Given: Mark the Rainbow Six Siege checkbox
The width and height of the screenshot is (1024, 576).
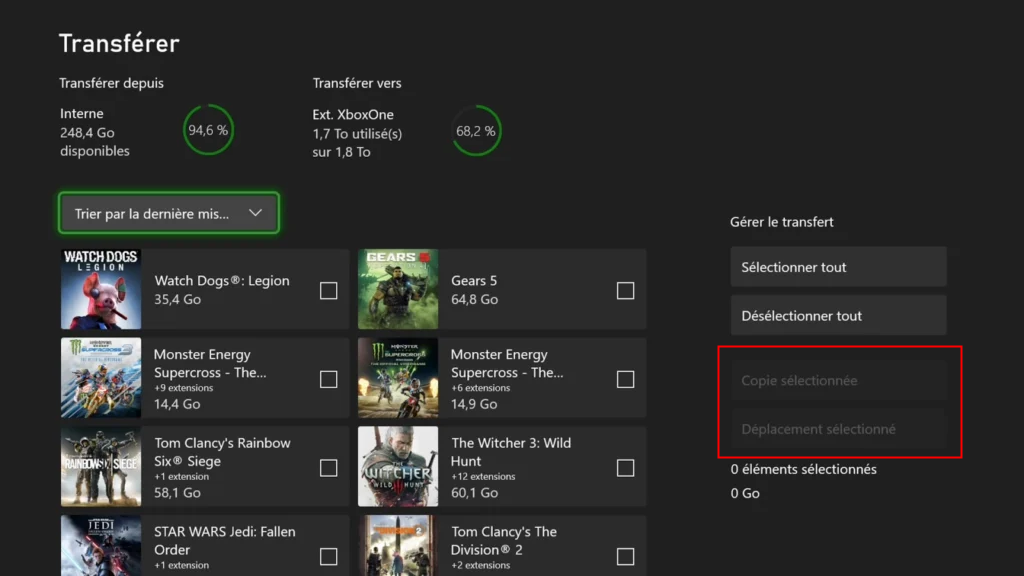Looking at the screenshot, I should [x=328, y=468].
